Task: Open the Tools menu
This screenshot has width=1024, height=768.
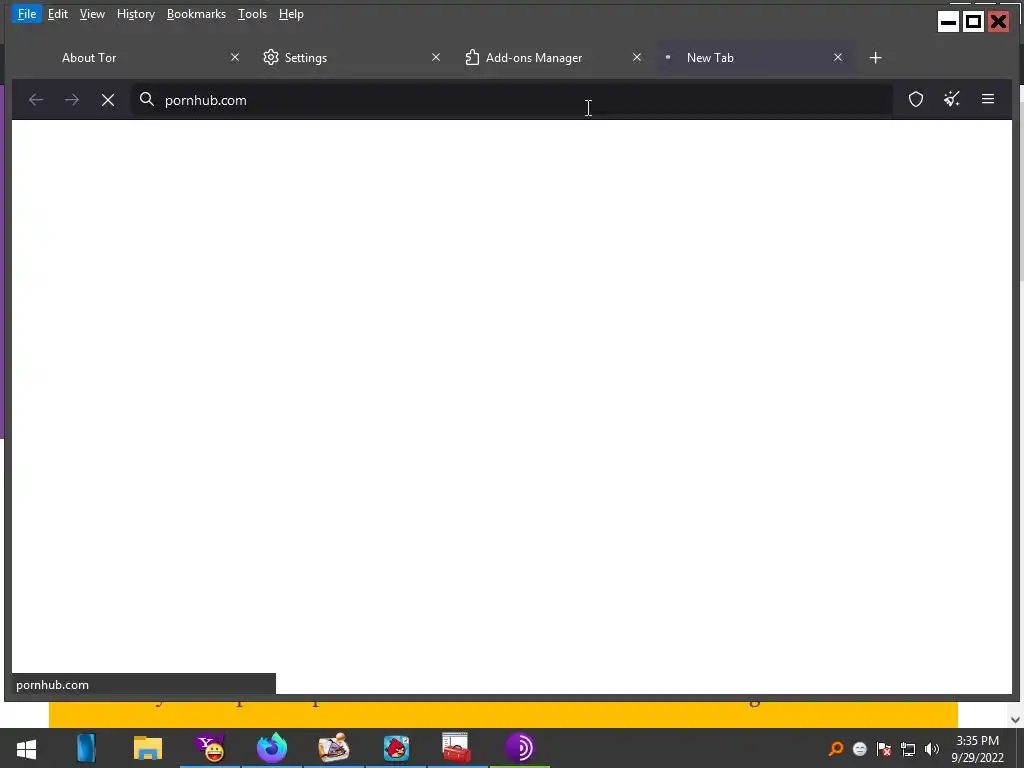Action: click(x=252, y=14)
